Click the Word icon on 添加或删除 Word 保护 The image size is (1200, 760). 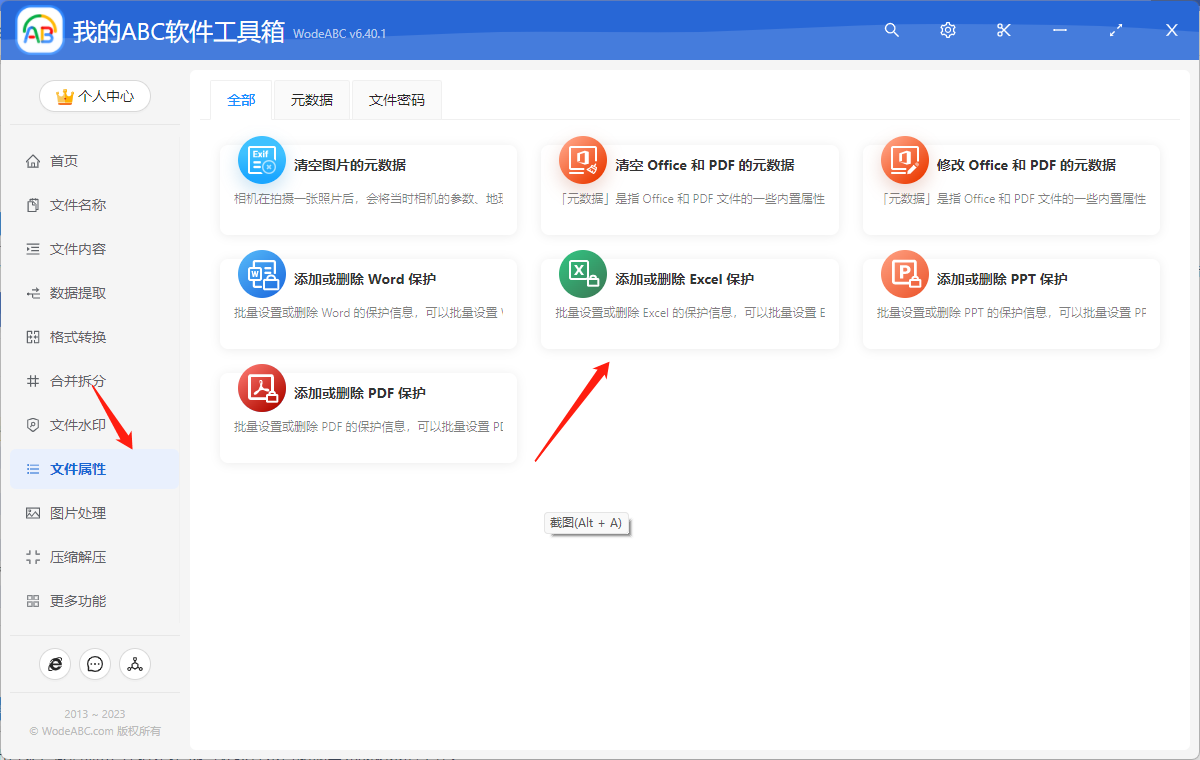pos(261,273)
